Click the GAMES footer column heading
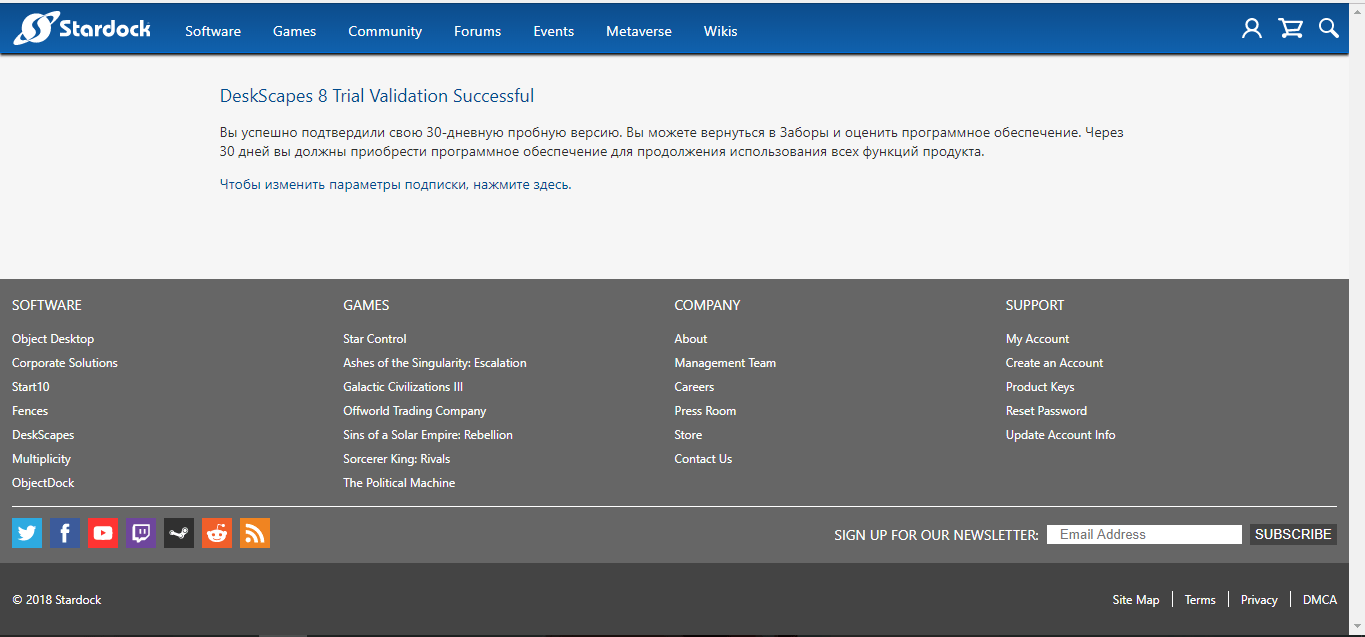This screenshot has width=1365, height=637. [x=366, y=305]
